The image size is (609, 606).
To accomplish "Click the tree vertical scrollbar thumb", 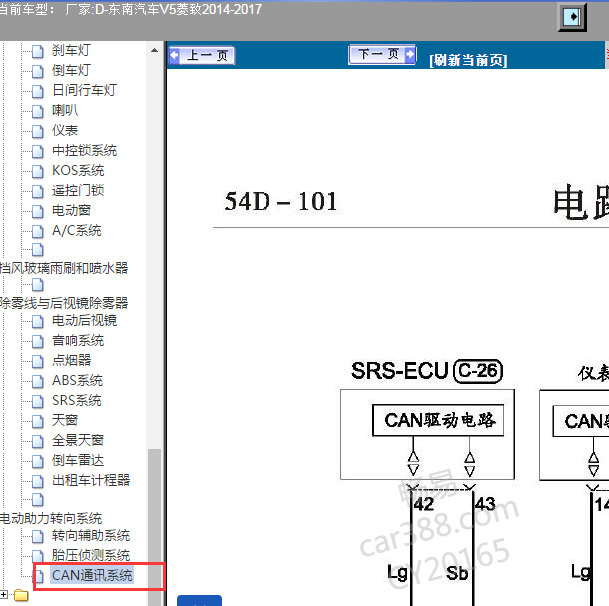I will [154, 526].
